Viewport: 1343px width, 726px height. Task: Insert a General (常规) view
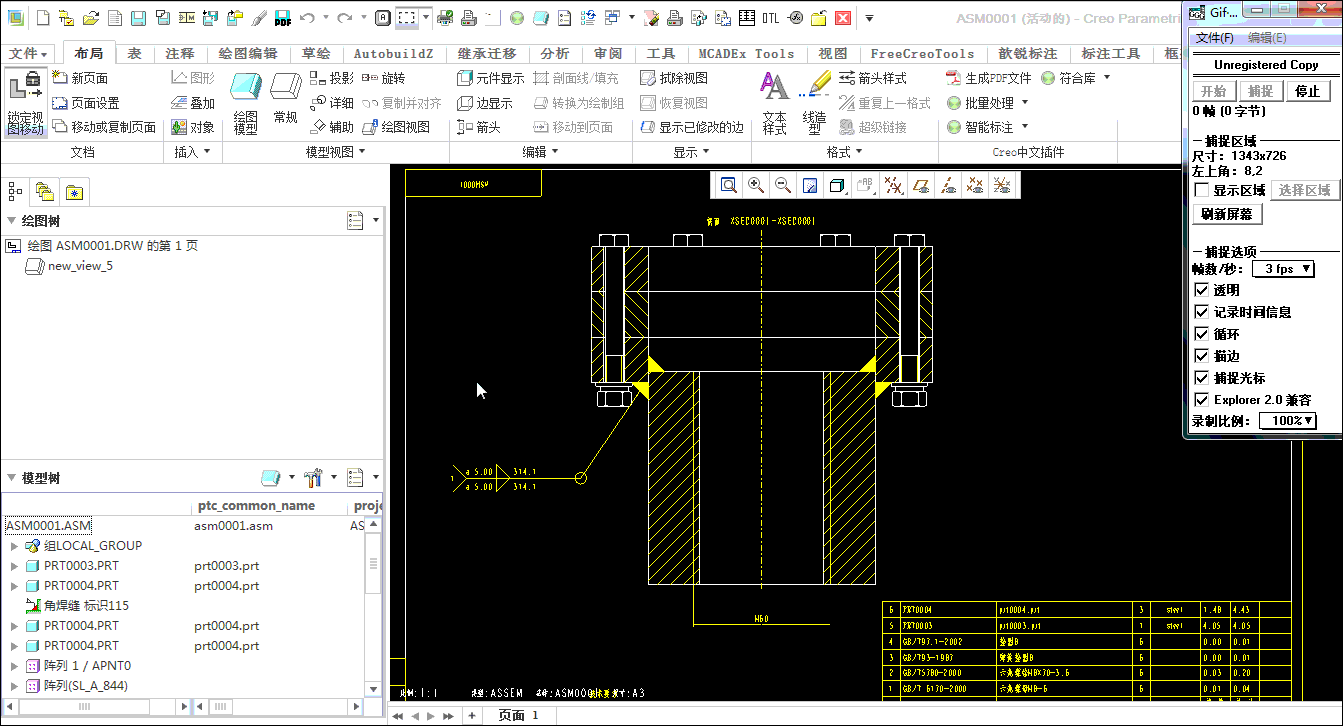point(286,98)
